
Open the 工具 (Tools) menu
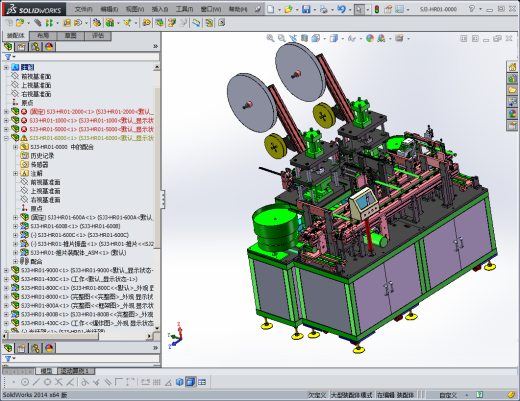[184, 9]
